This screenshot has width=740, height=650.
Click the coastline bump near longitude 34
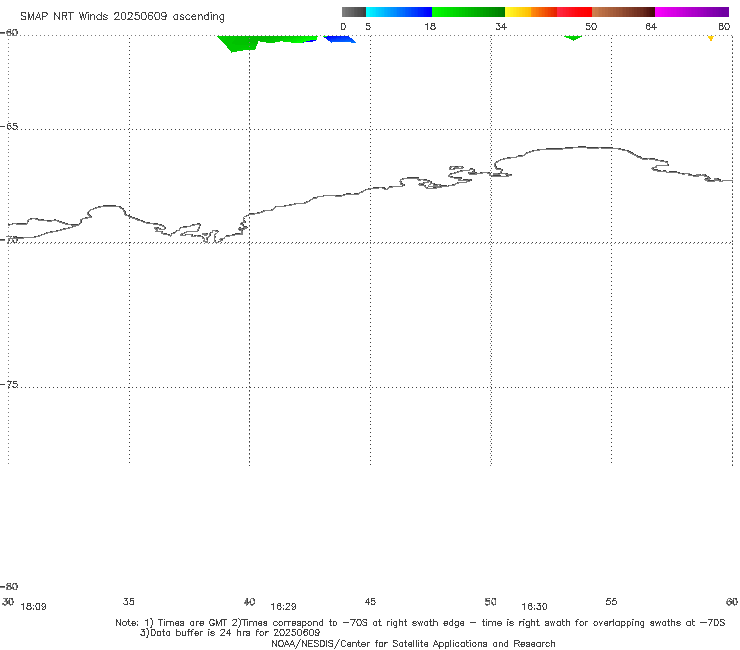click(108, 211)
